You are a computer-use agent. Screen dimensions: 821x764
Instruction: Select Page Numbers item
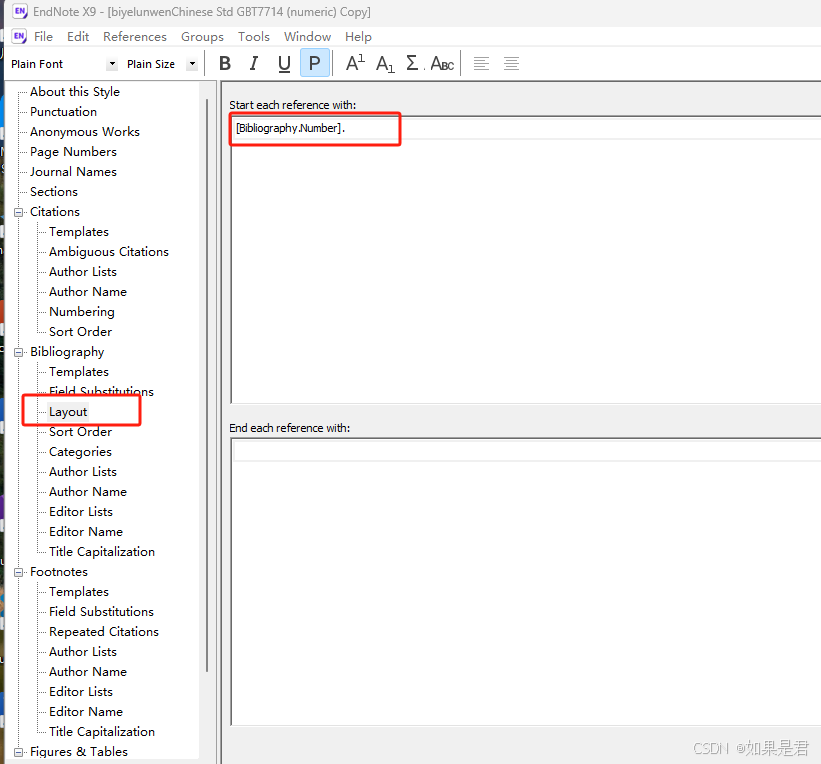pos(73,152)
